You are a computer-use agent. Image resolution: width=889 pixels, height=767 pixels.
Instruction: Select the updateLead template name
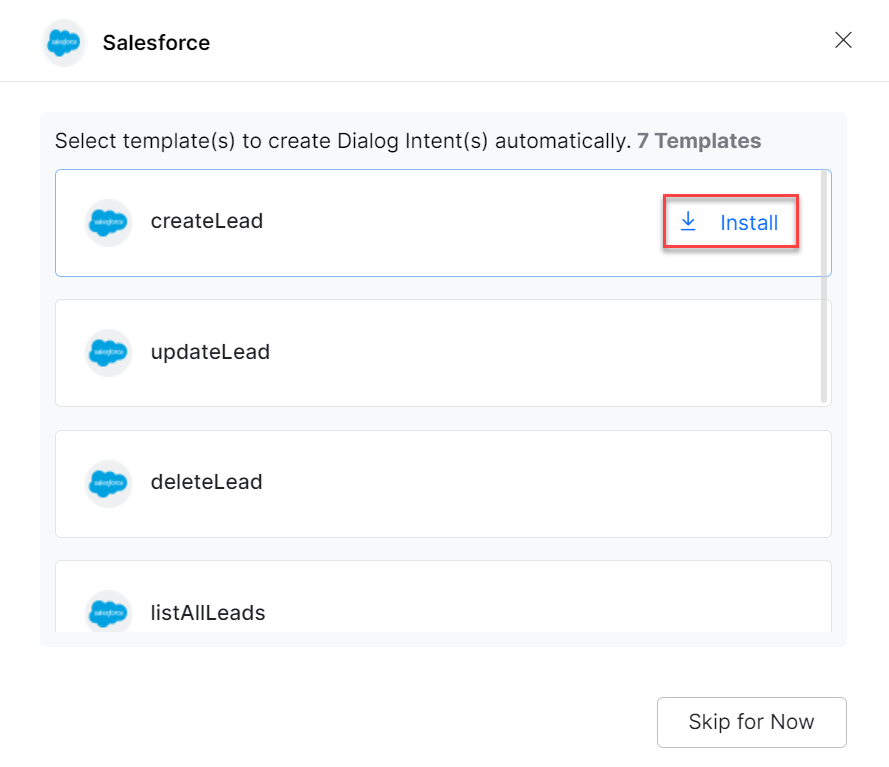[210, 352]
